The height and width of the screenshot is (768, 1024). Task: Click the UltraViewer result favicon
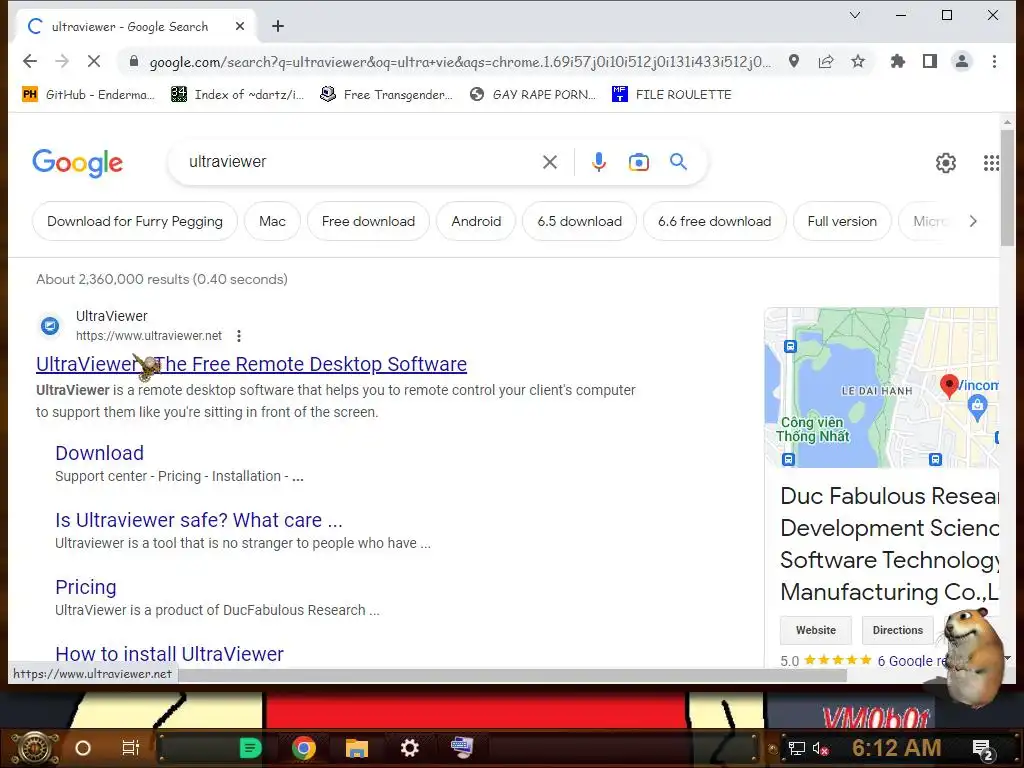pos(50,325)
